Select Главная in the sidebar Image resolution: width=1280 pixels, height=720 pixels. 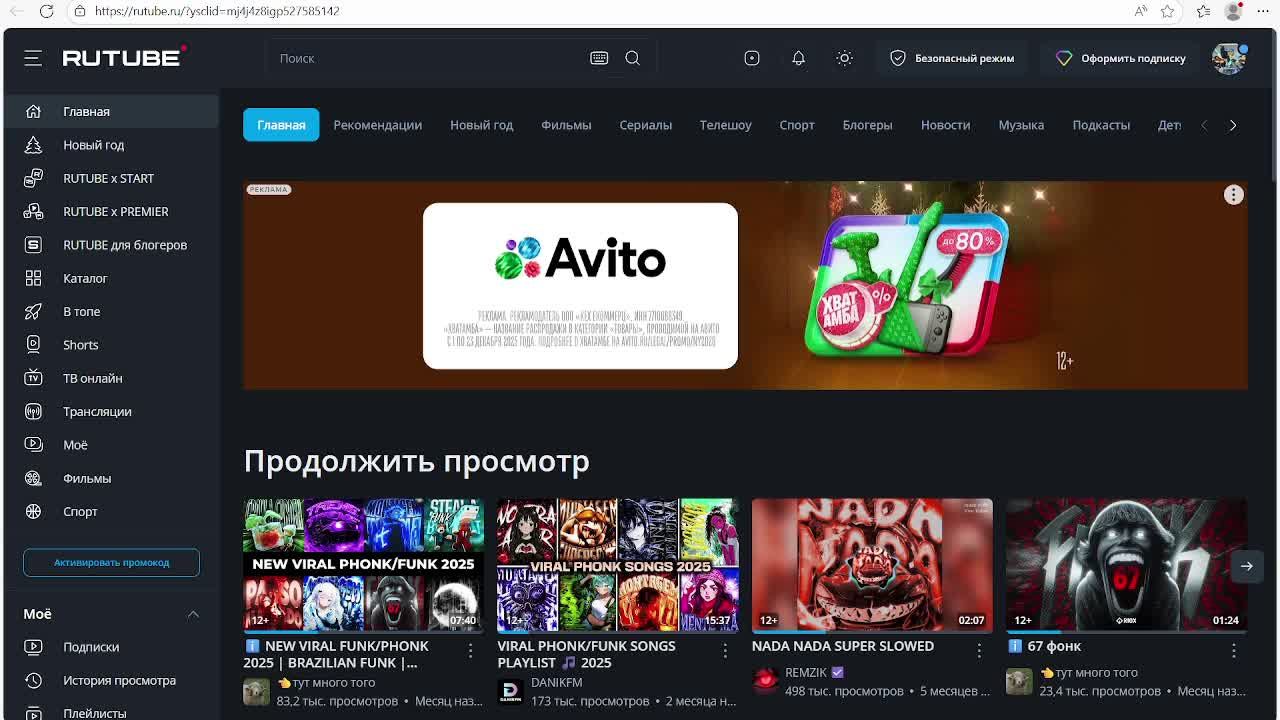[110, 111]
